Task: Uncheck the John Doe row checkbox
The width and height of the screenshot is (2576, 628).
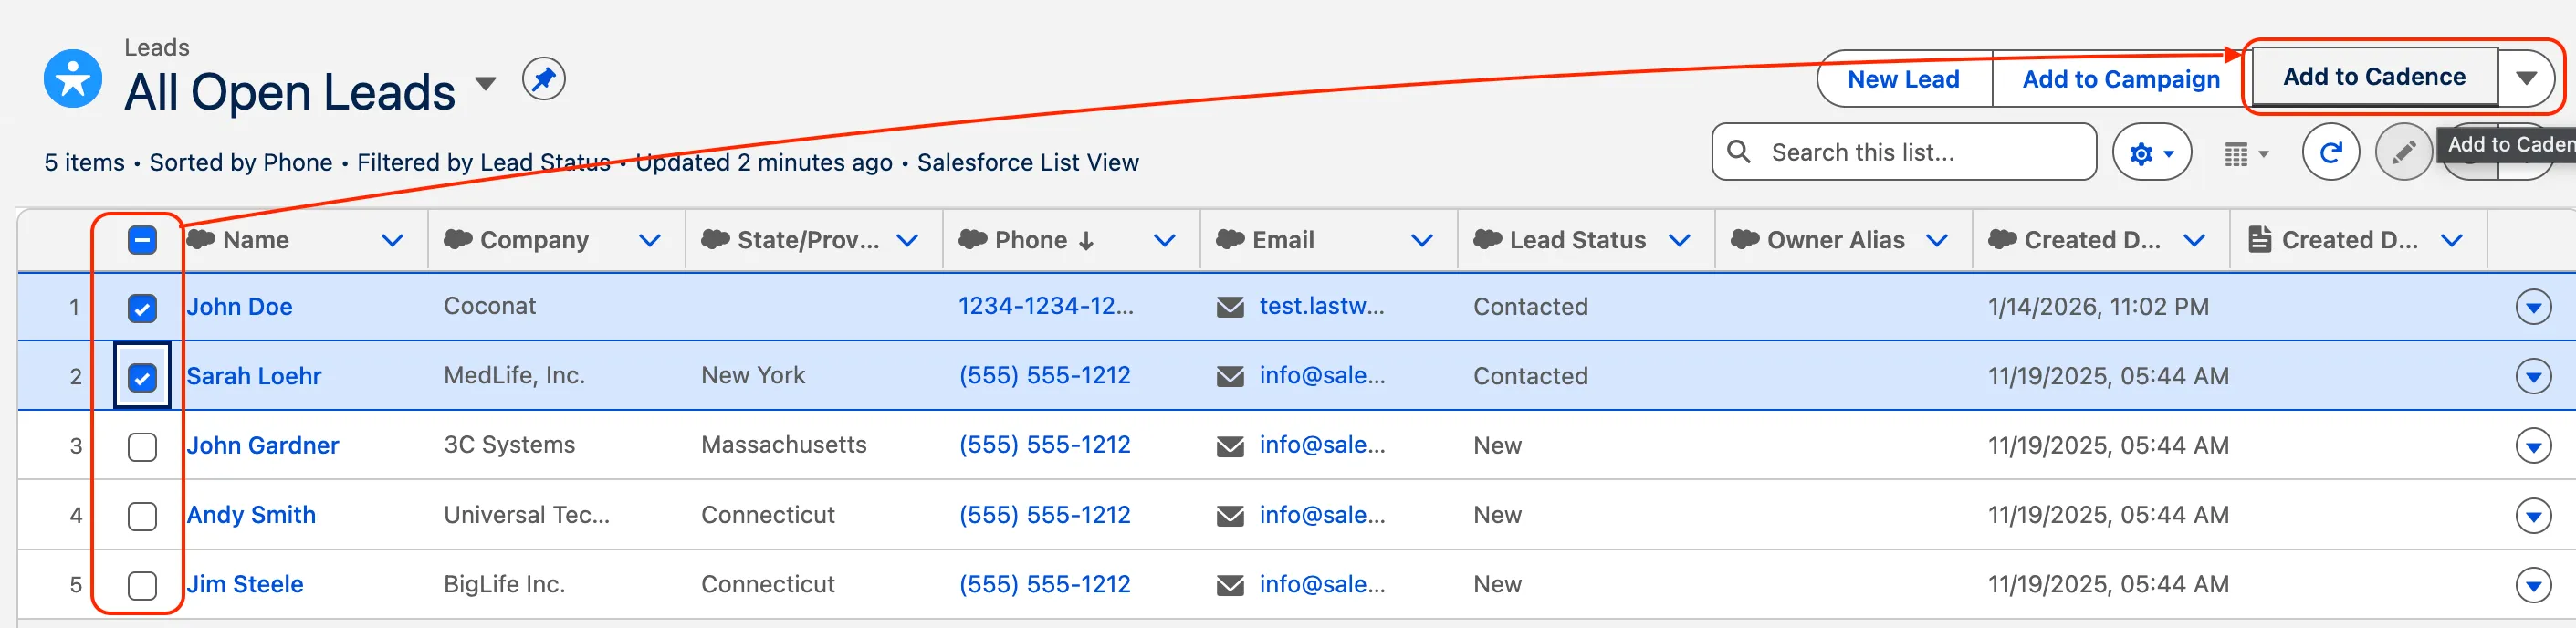Action: pos(142,308)
